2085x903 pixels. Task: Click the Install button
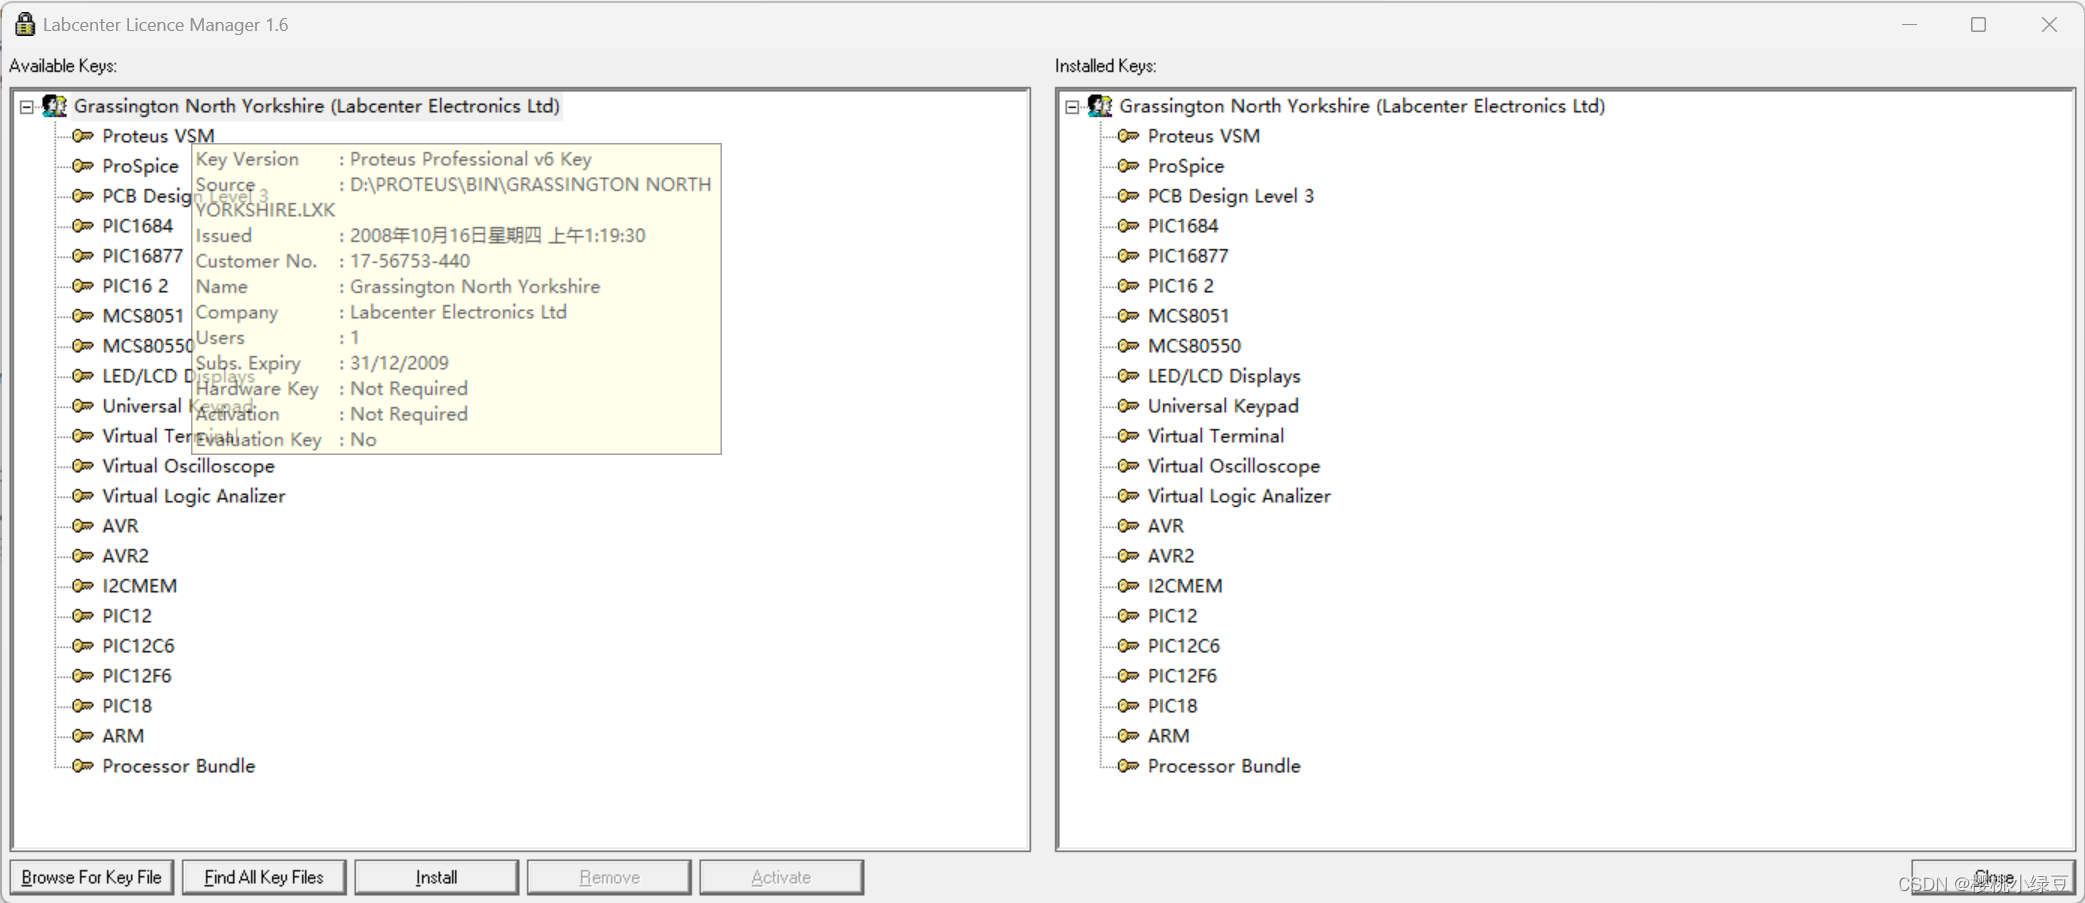click(436, 877)
